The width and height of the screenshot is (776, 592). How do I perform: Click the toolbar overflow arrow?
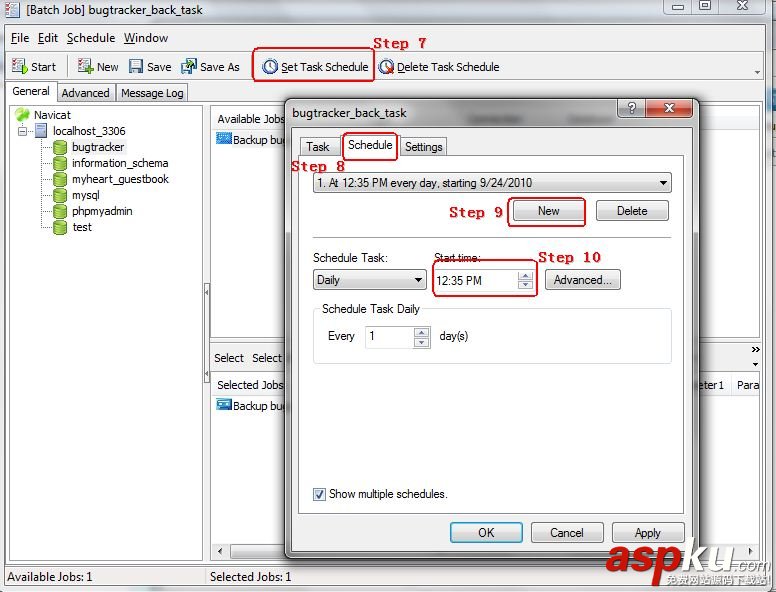coord(757,72)
